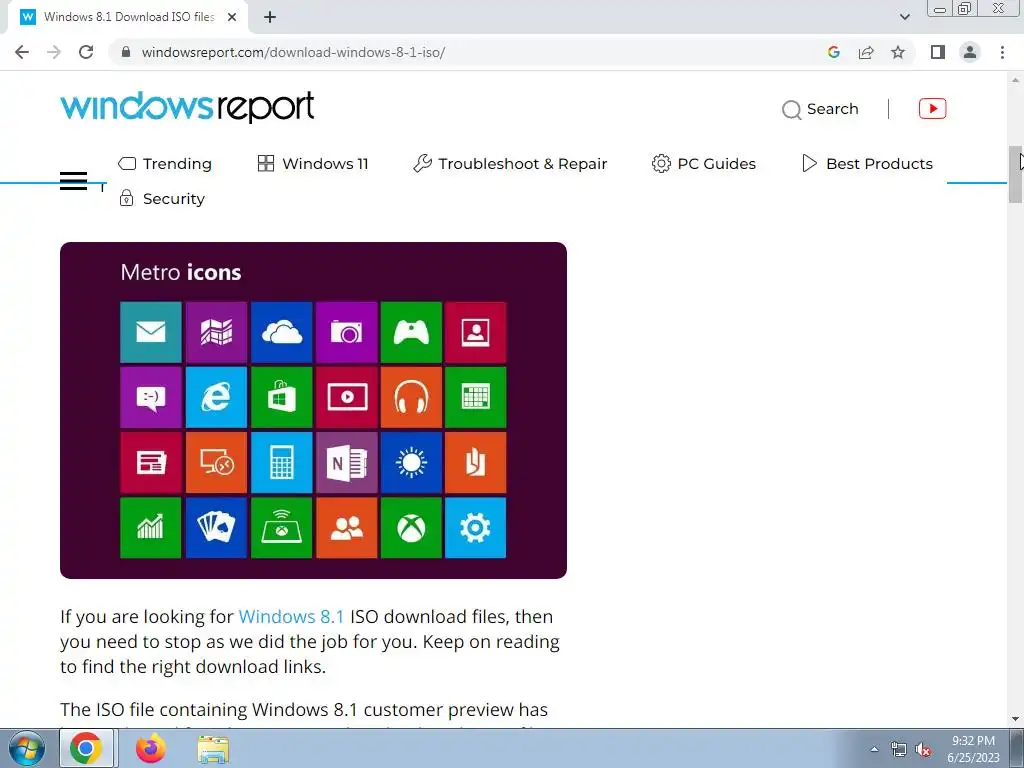Open the taskbar clock showing 9:32 PM
This screenshot has width=1024, height=768.
pyautogui.click(x=973, y=749)
